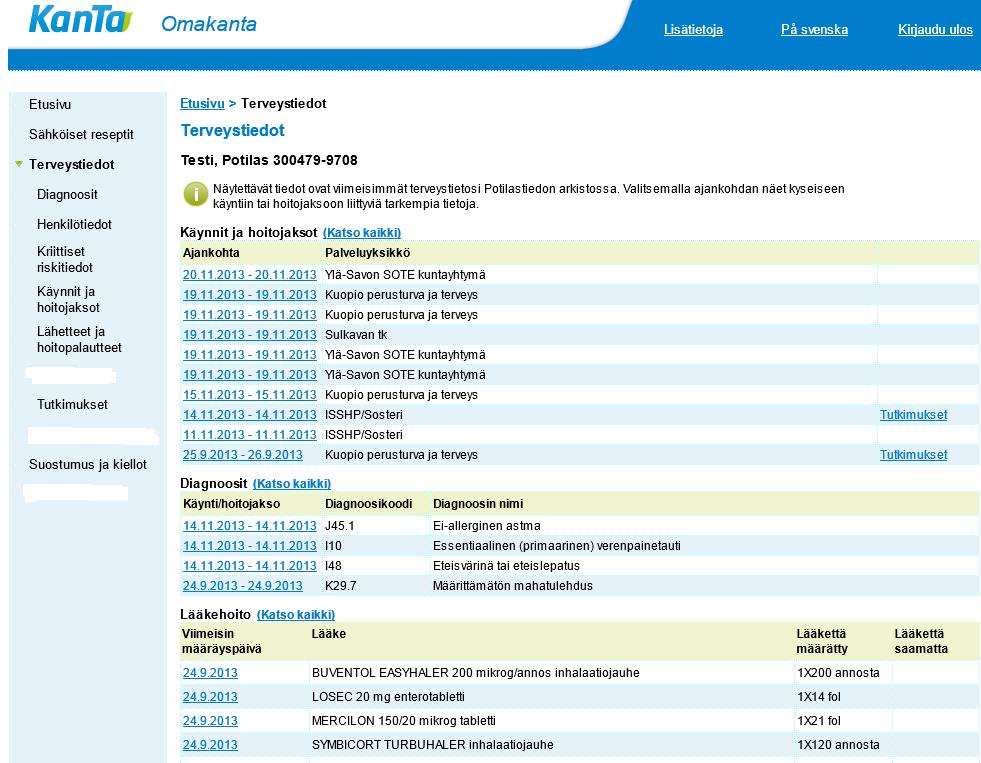Click the Etusivu breadcrumb link
The image size is (981, 763).
(202, 104)
